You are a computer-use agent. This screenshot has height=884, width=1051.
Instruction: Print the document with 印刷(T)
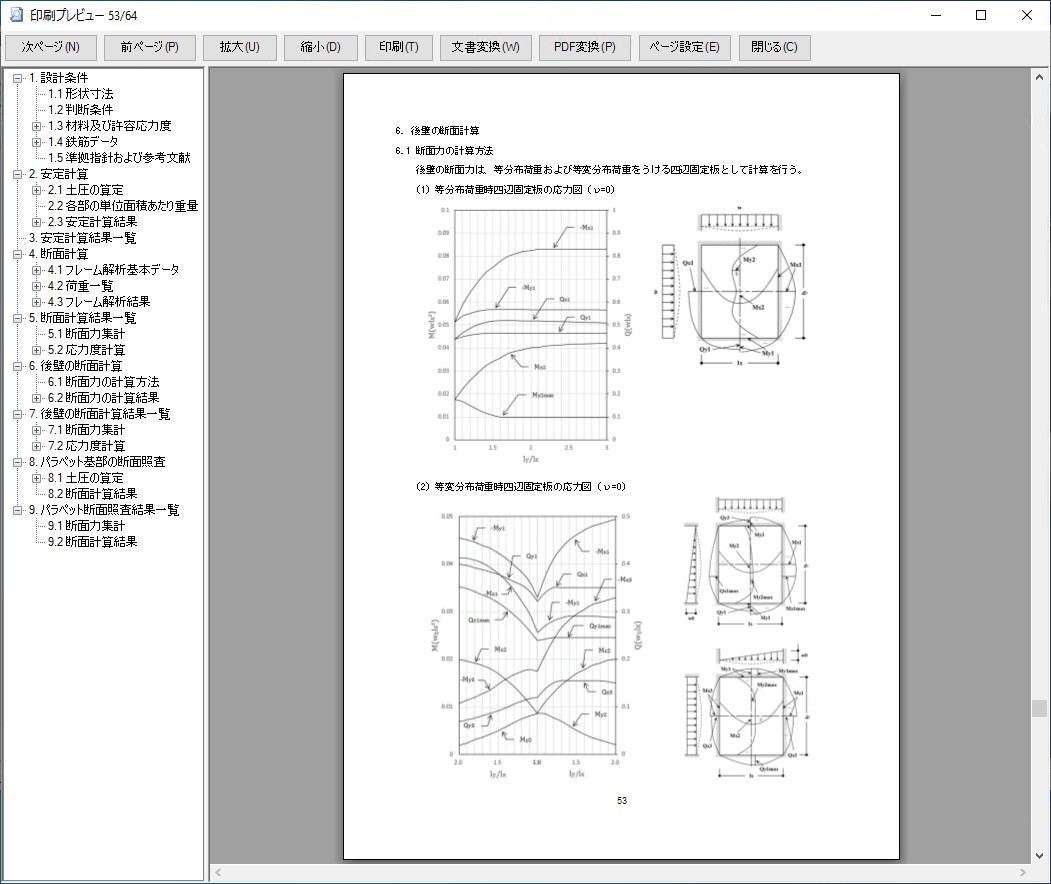pyautogui.click(x=399, y=47)
